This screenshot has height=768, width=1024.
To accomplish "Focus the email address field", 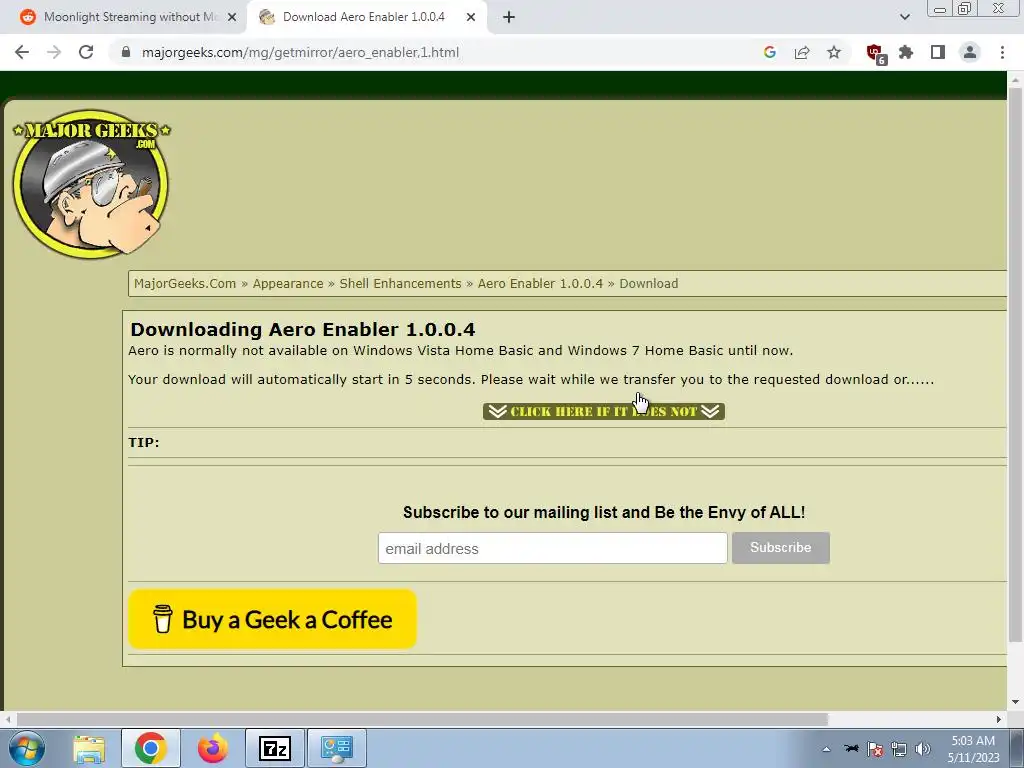I will click(x=552, y=548).
